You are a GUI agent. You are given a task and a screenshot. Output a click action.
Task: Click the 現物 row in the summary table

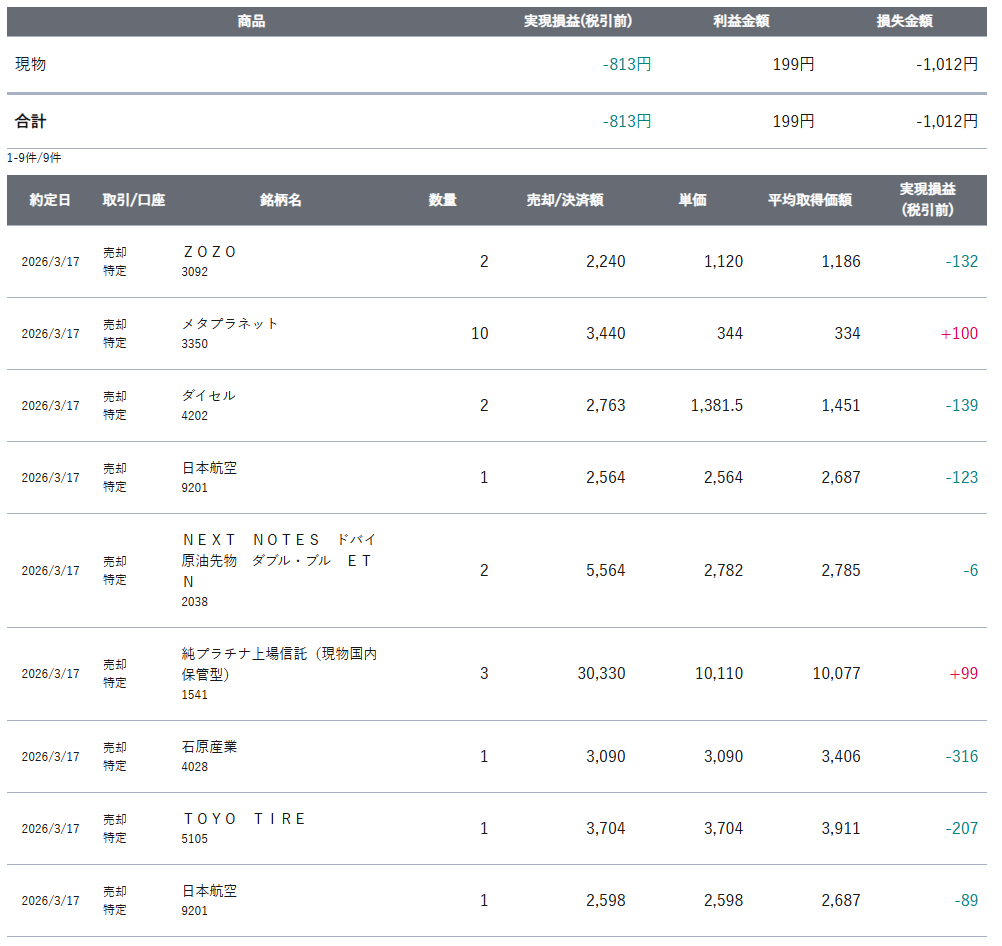[x=31, y=64]
